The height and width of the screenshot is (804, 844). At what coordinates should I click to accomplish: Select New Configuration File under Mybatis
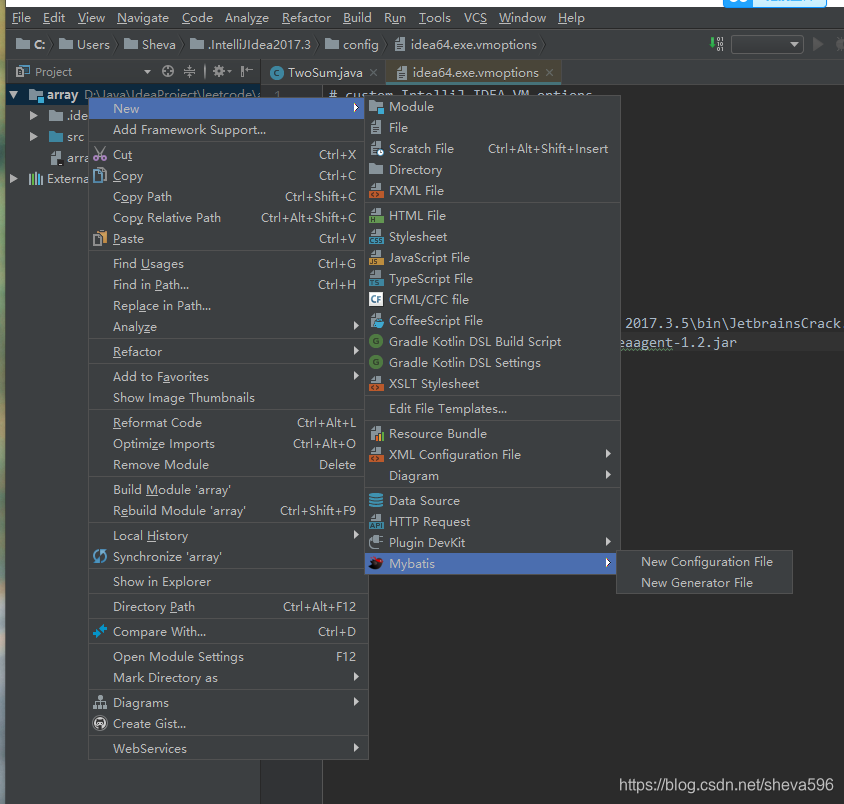point(705,562)
